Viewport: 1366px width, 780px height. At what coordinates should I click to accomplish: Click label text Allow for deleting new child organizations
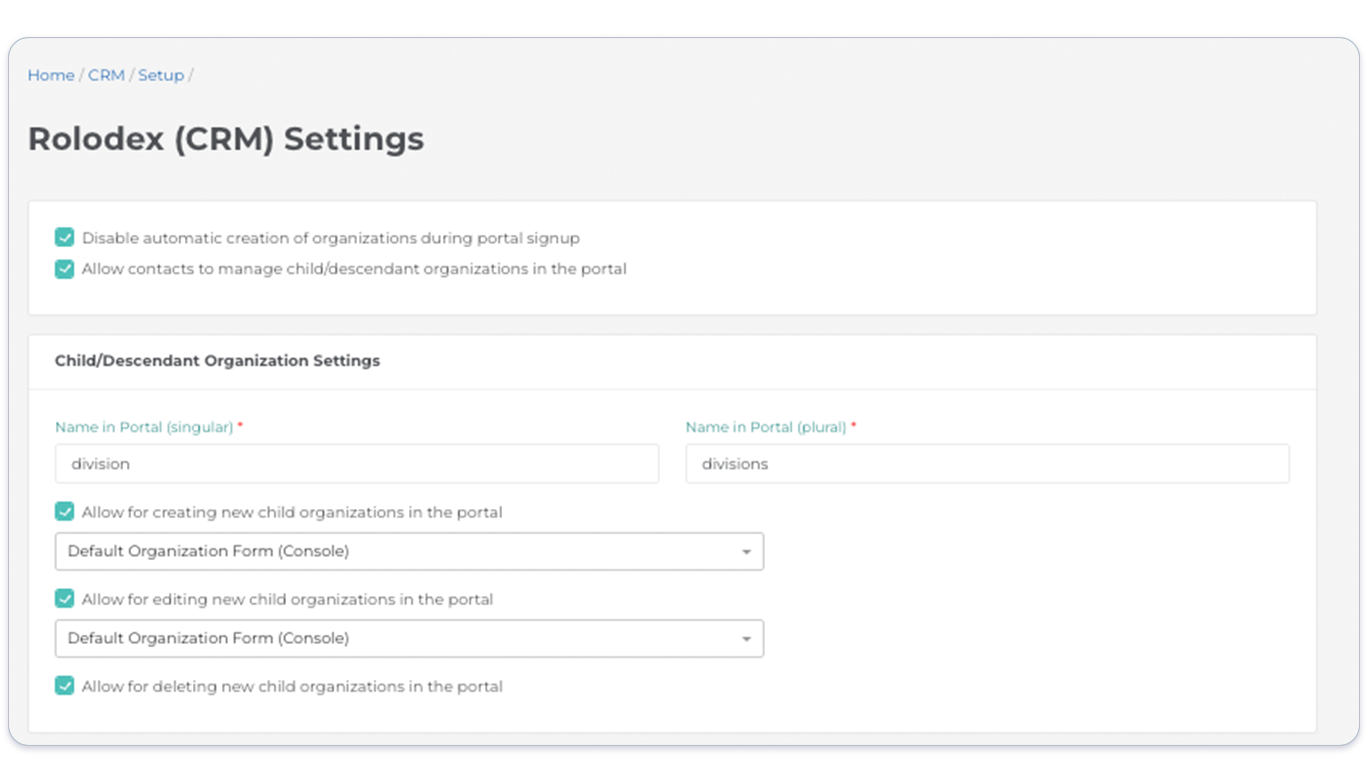[x=292, y=686]
